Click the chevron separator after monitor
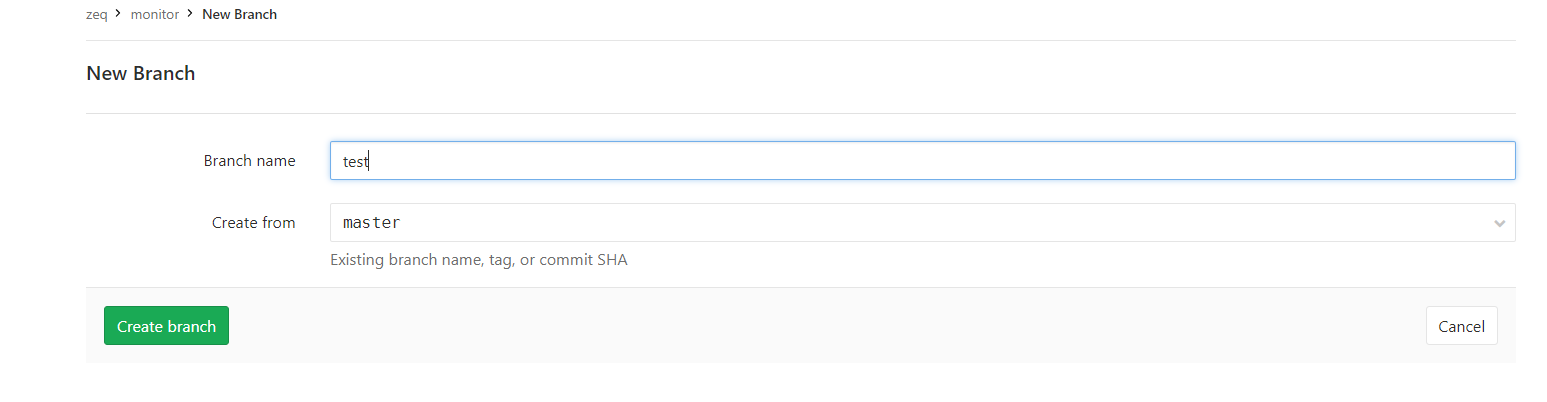 tap(190, 15)
